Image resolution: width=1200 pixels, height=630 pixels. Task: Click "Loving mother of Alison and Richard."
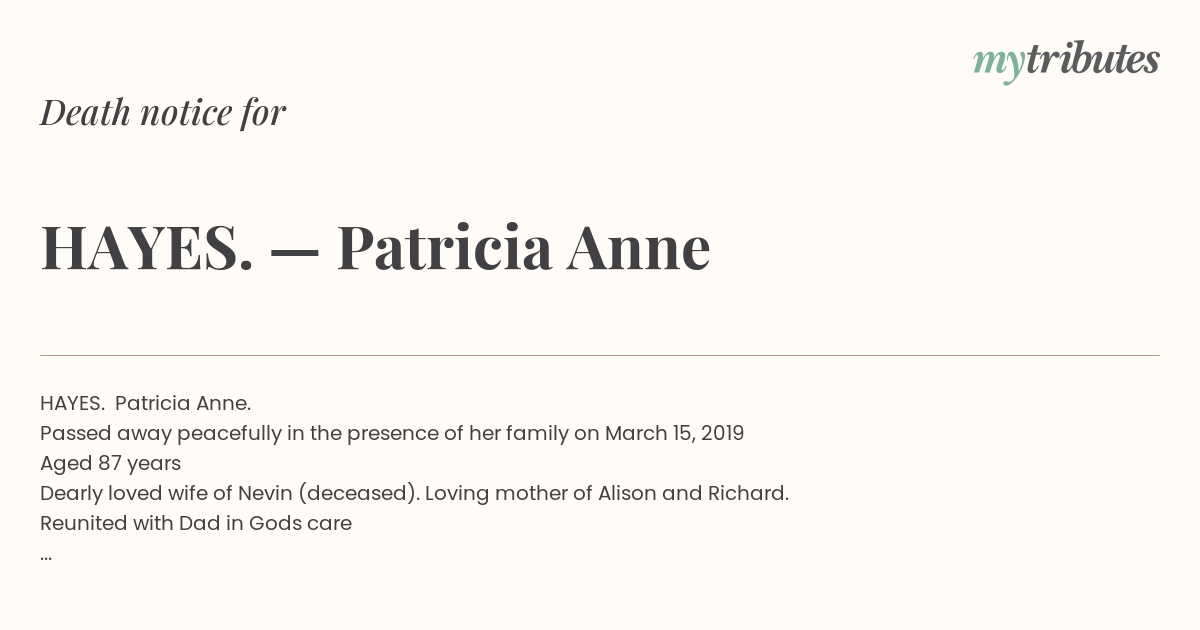(607, 494)
